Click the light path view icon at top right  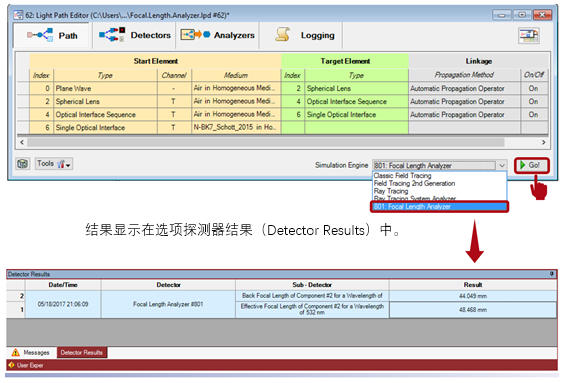529,35
